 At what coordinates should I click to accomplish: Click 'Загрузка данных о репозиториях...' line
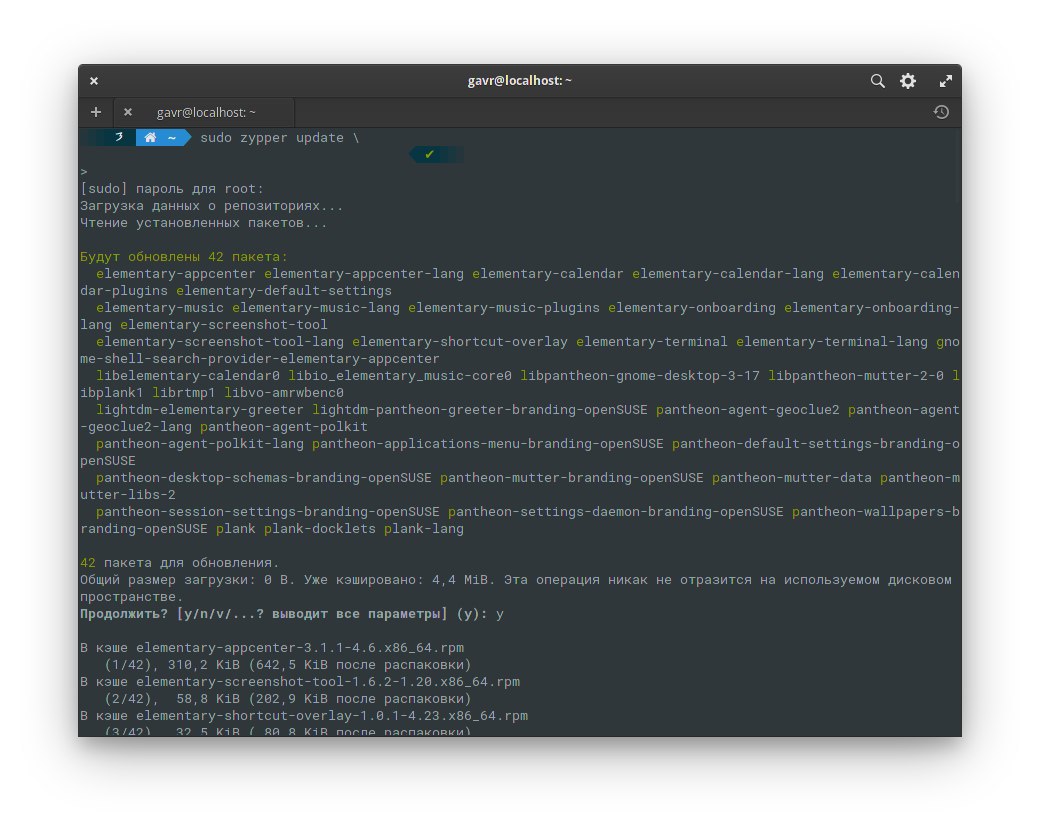pyautogui.click(x=212, y=206)
